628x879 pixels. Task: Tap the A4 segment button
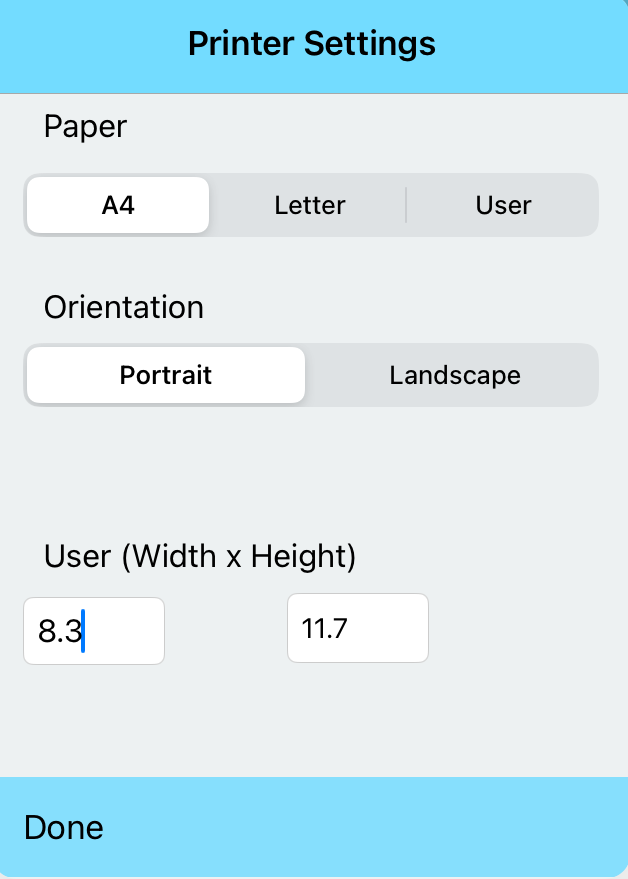(117, 205)
